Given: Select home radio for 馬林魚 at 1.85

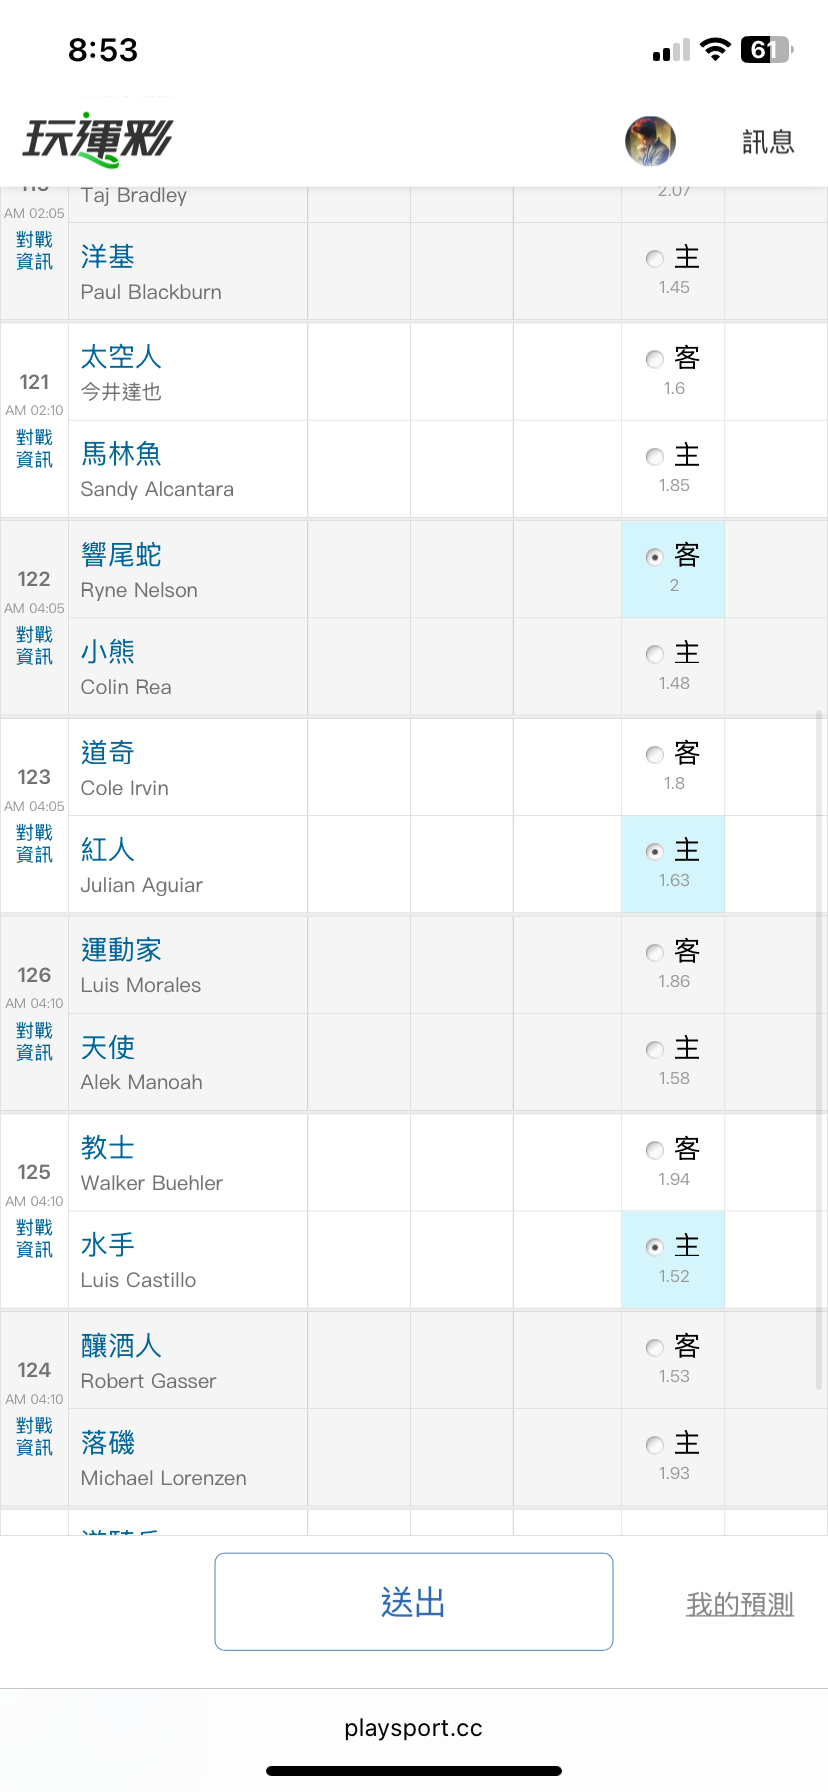Looking at the screenshot, I should click(655, 457).
